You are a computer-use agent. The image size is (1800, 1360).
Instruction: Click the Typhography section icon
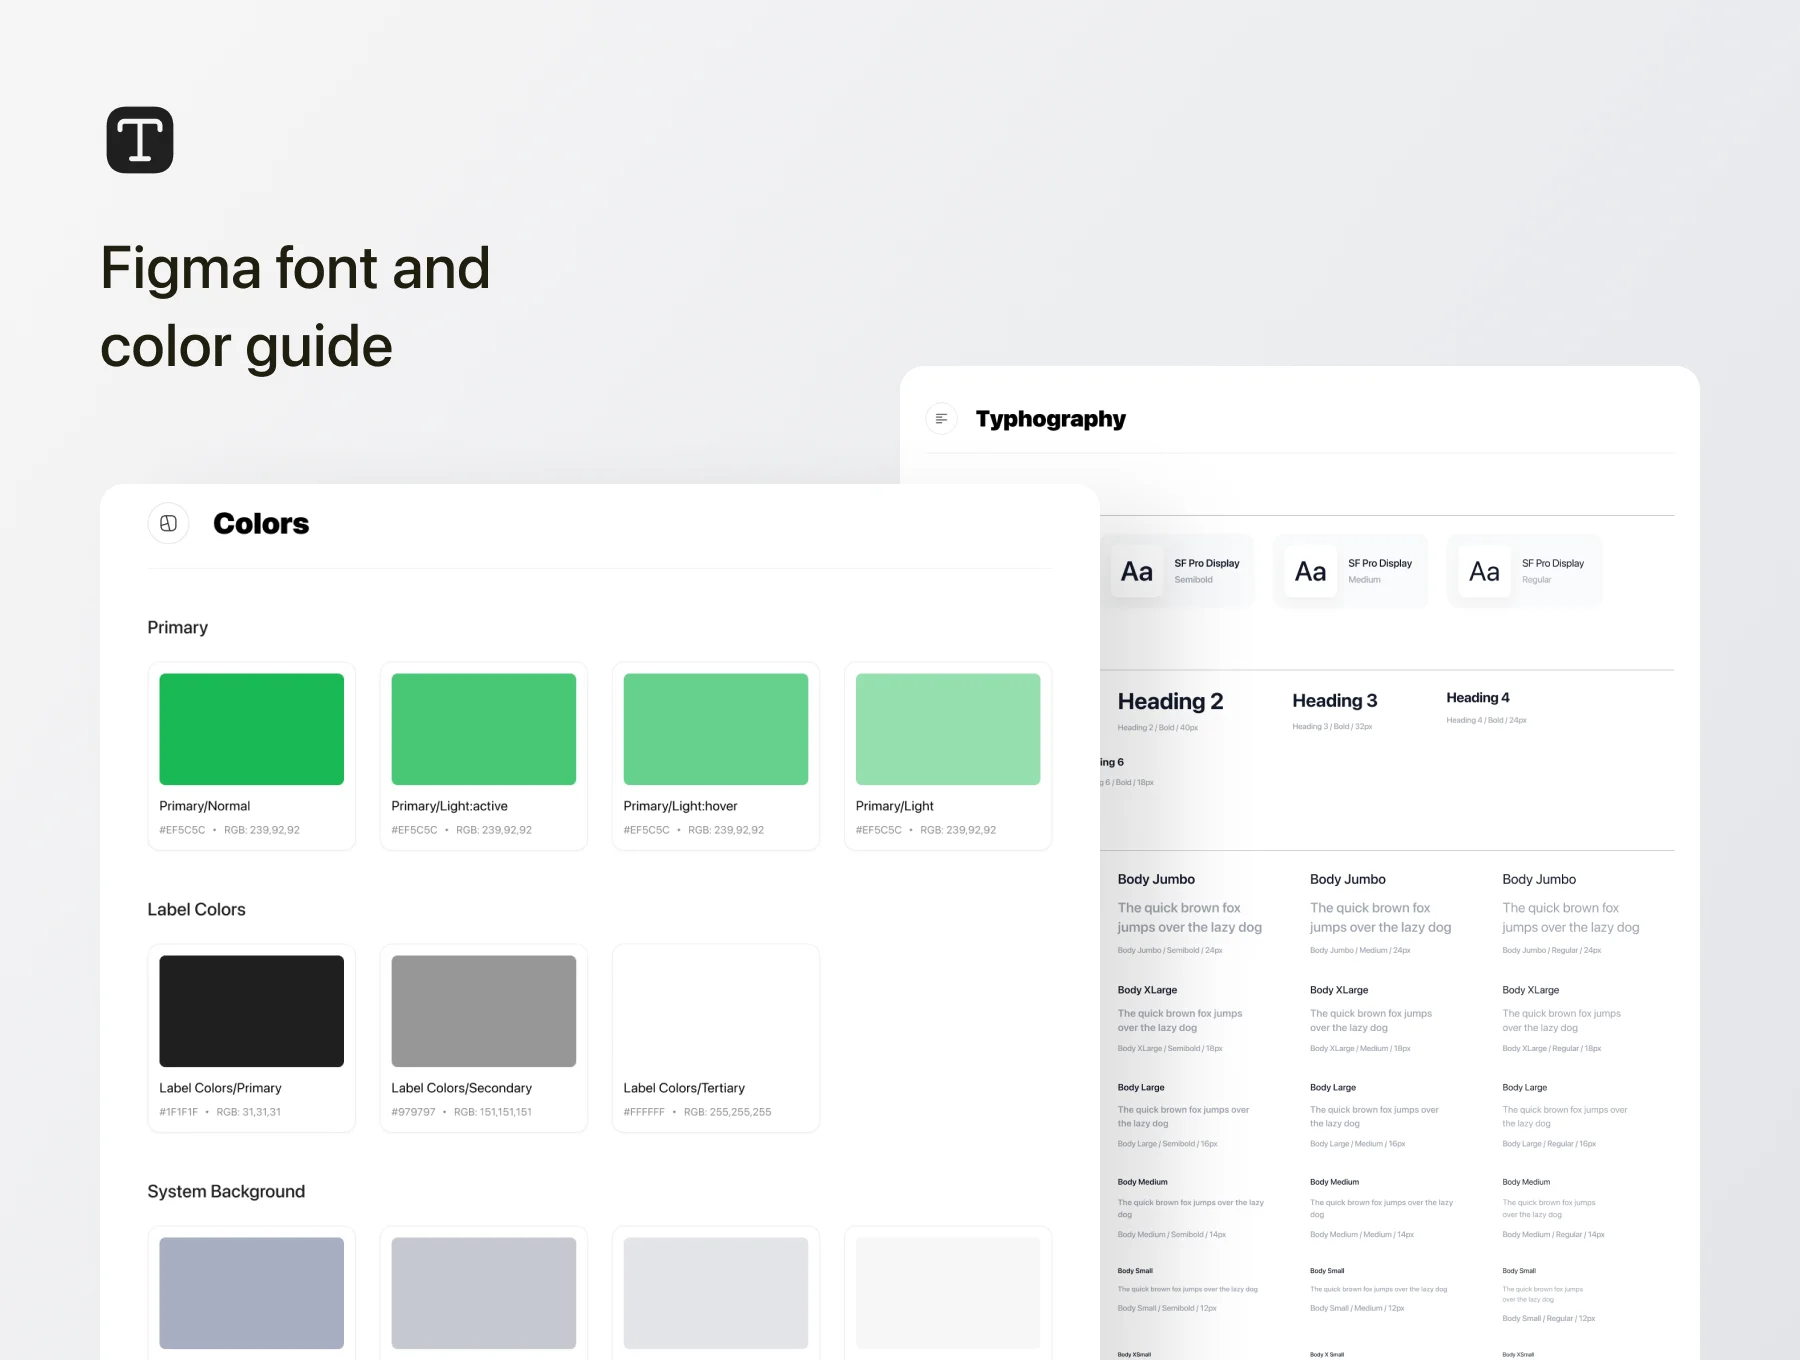(941, 418)
